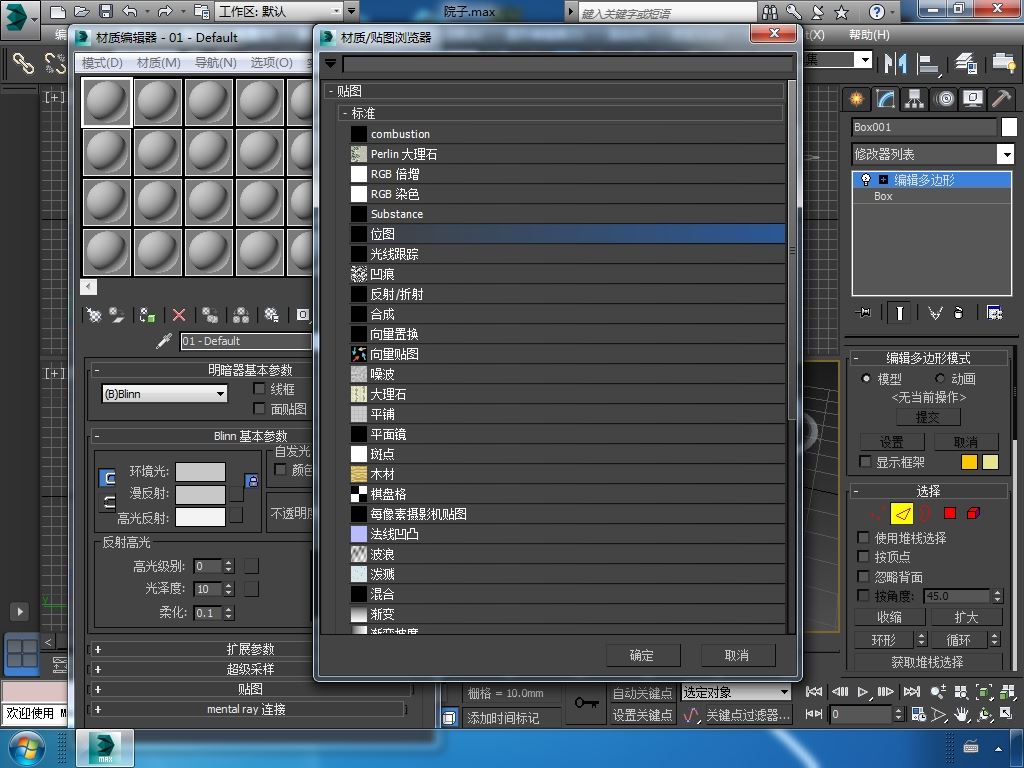
Task: Select the 模型 radio button
Action: (866, 378)
